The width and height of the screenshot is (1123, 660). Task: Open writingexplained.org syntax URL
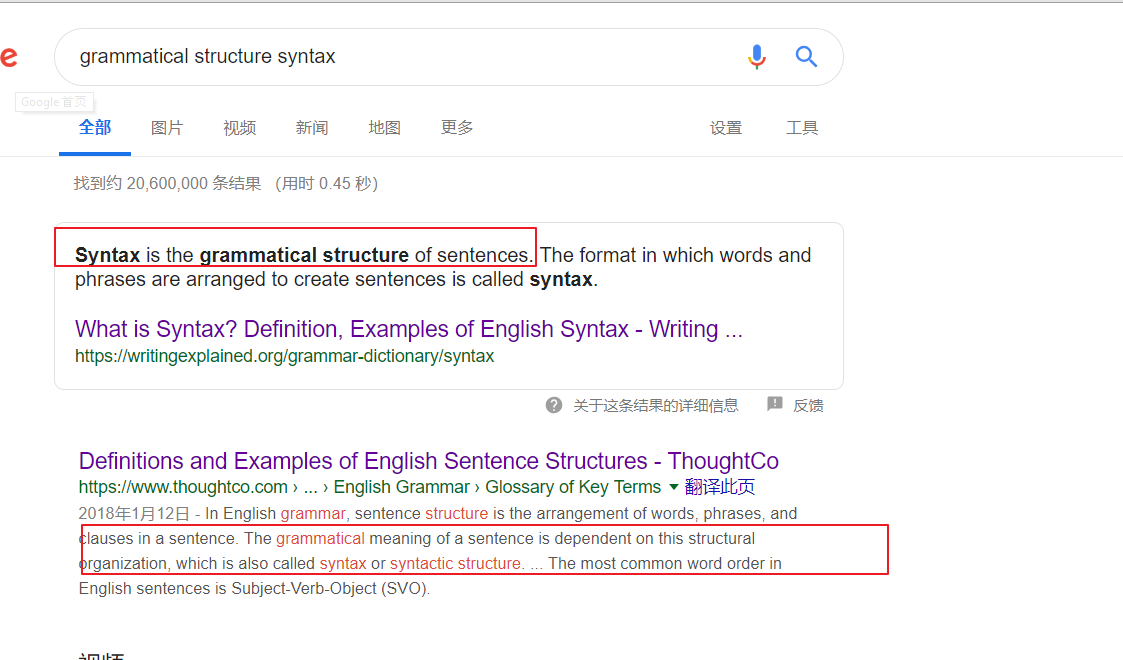284,356
